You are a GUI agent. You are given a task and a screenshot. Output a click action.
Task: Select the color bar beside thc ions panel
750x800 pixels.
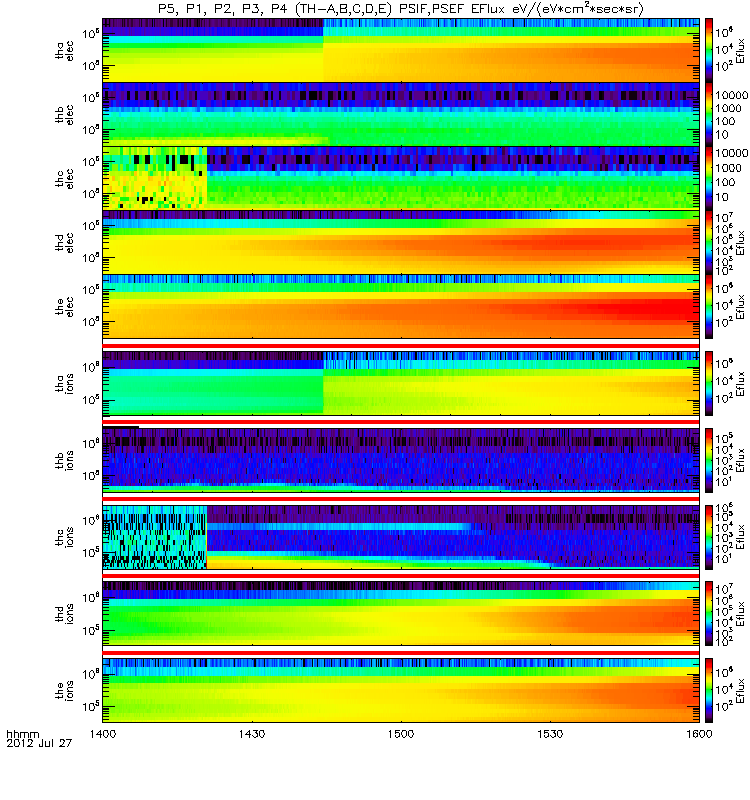pyautogui.click(x=709, y=537)
